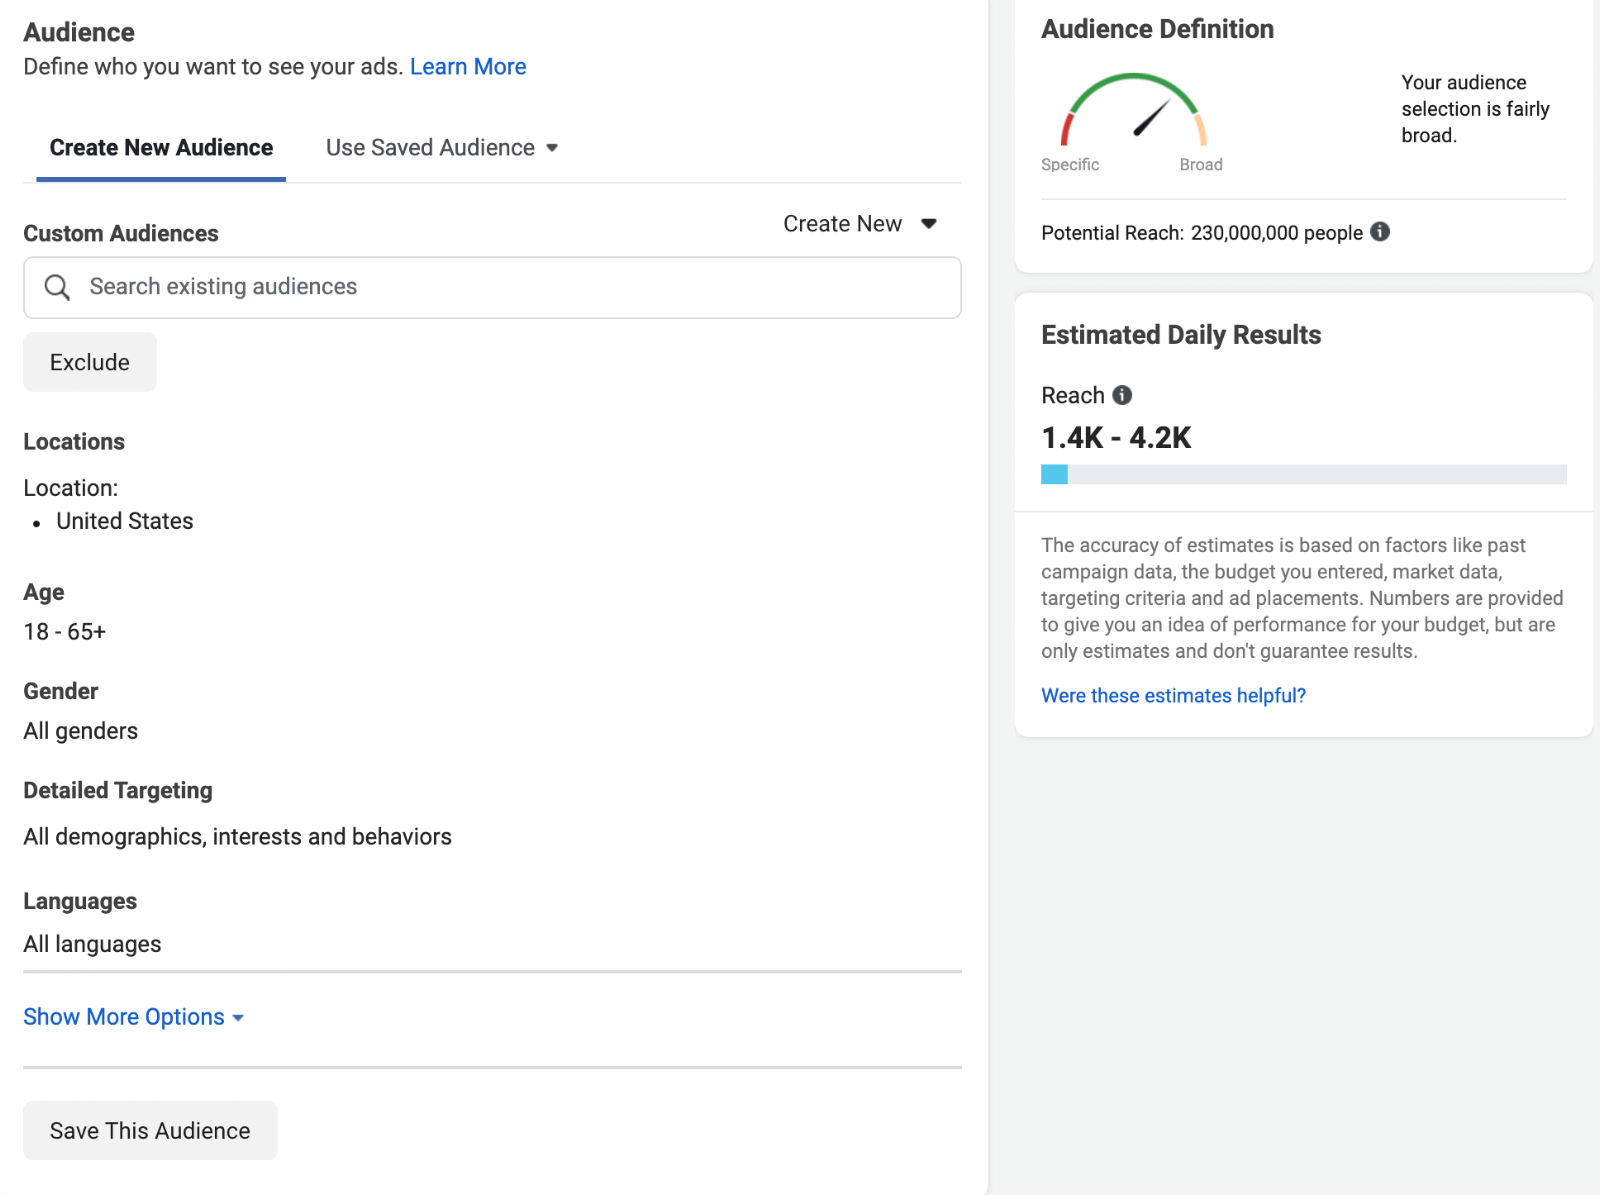Open the Create New custom audience dropdown
The width and height of the screenshot is (1600, 1195).
860,224
